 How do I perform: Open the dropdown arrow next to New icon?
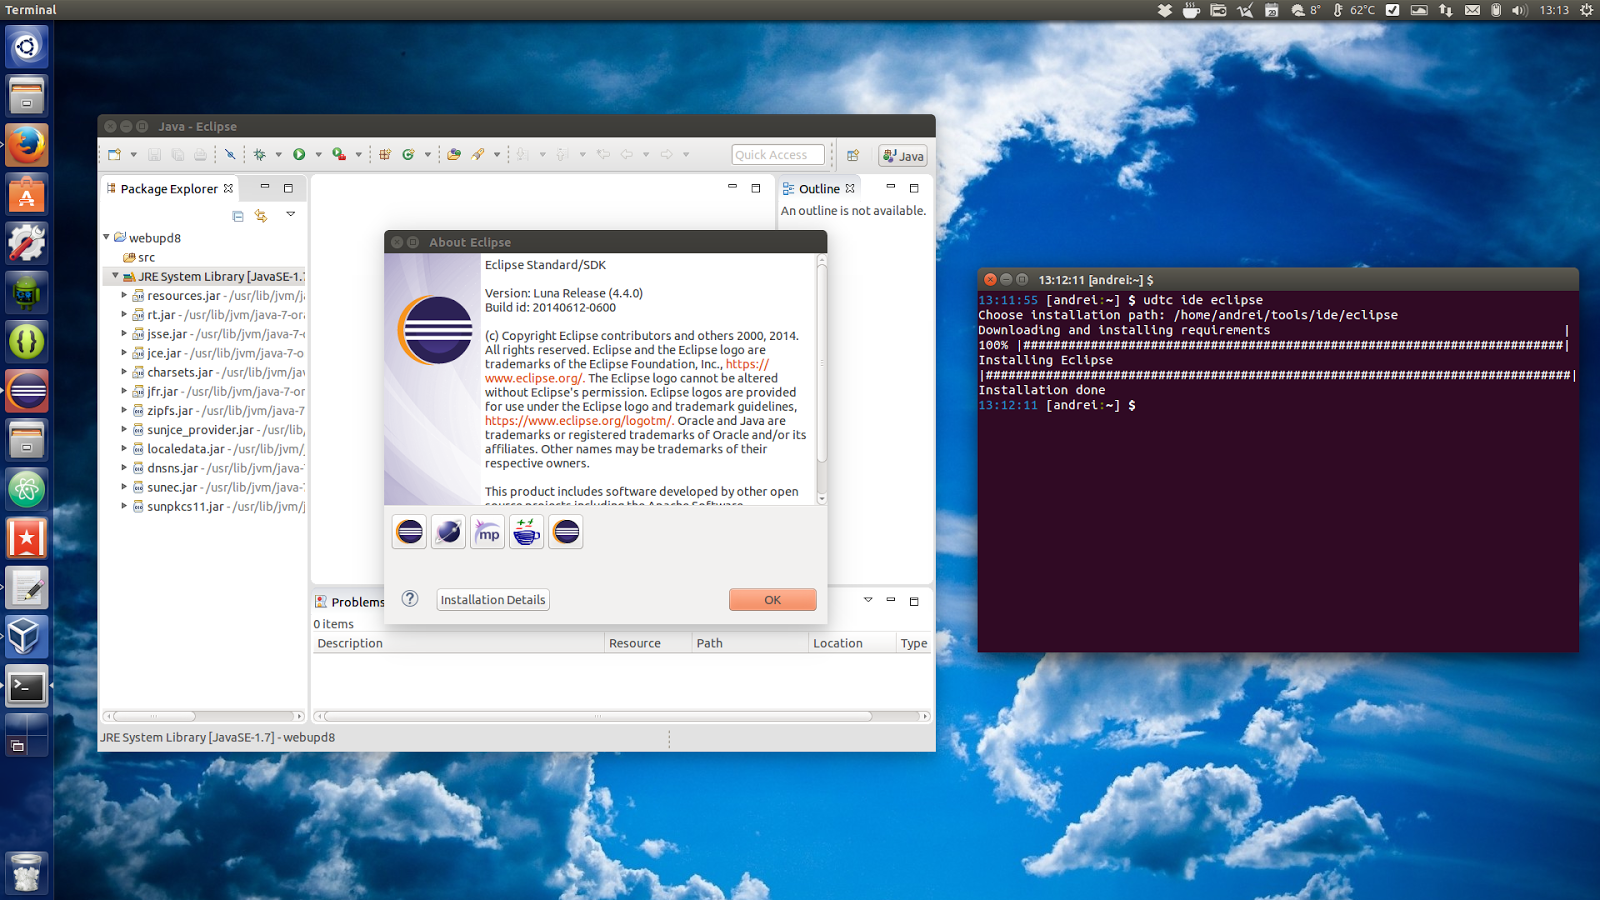pyautogui.click(x=133, y=154)
